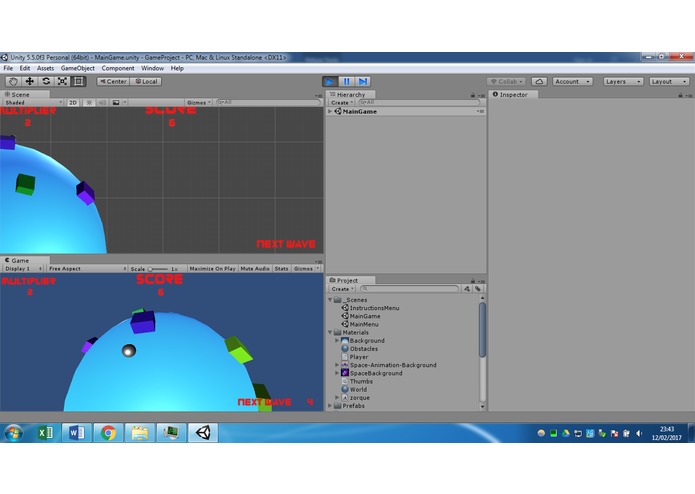Select the Obstacles material
695x494 pixels.
tap(359, 349)
